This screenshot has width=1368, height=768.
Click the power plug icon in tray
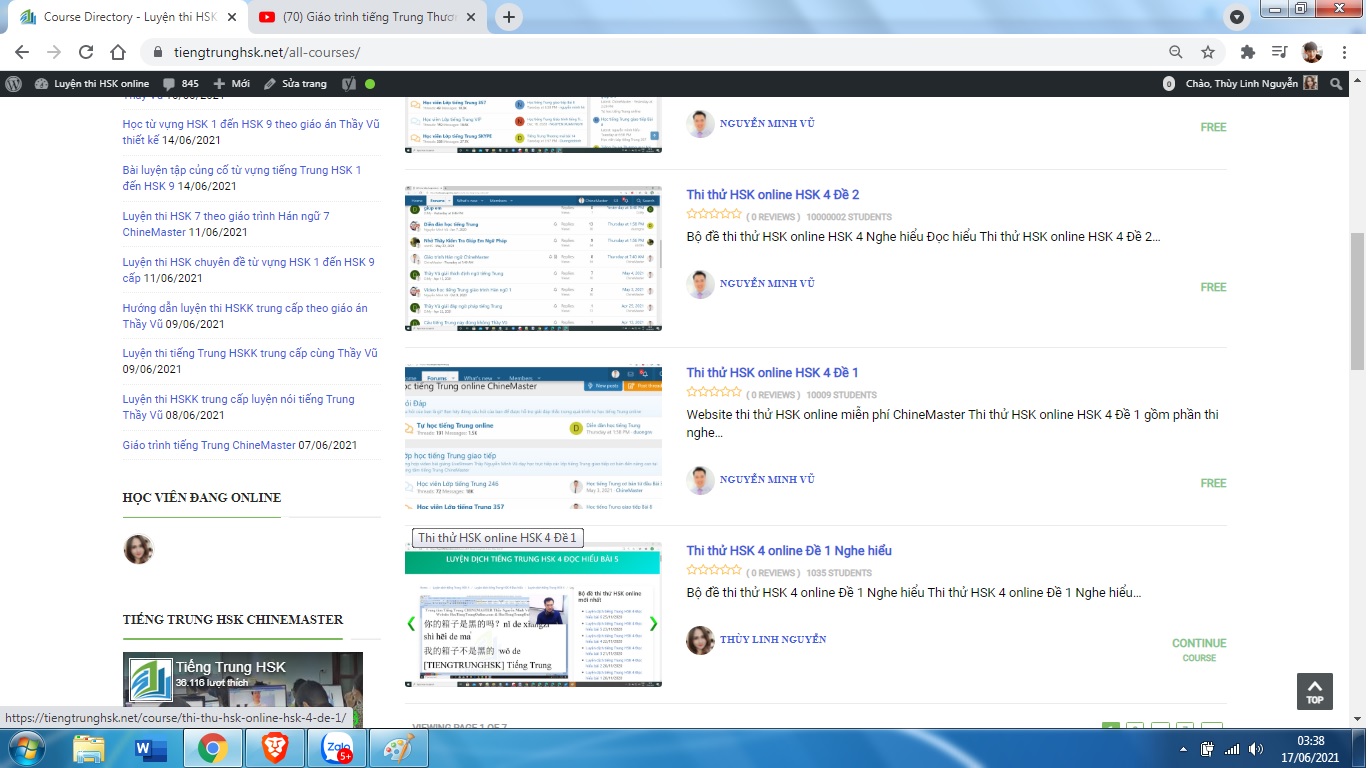[1208, 749]
